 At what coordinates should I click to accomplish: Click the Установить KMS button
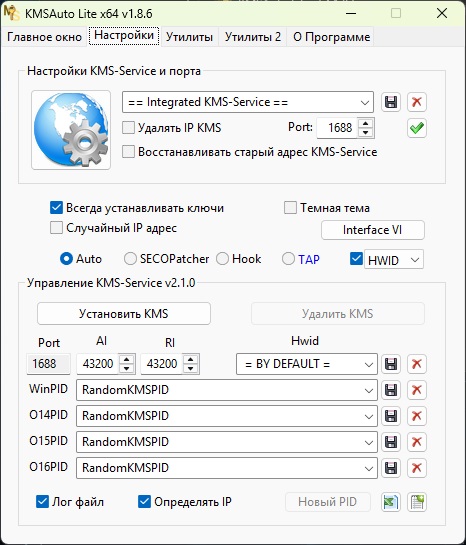pyautogui.click(x=124, y=314)
